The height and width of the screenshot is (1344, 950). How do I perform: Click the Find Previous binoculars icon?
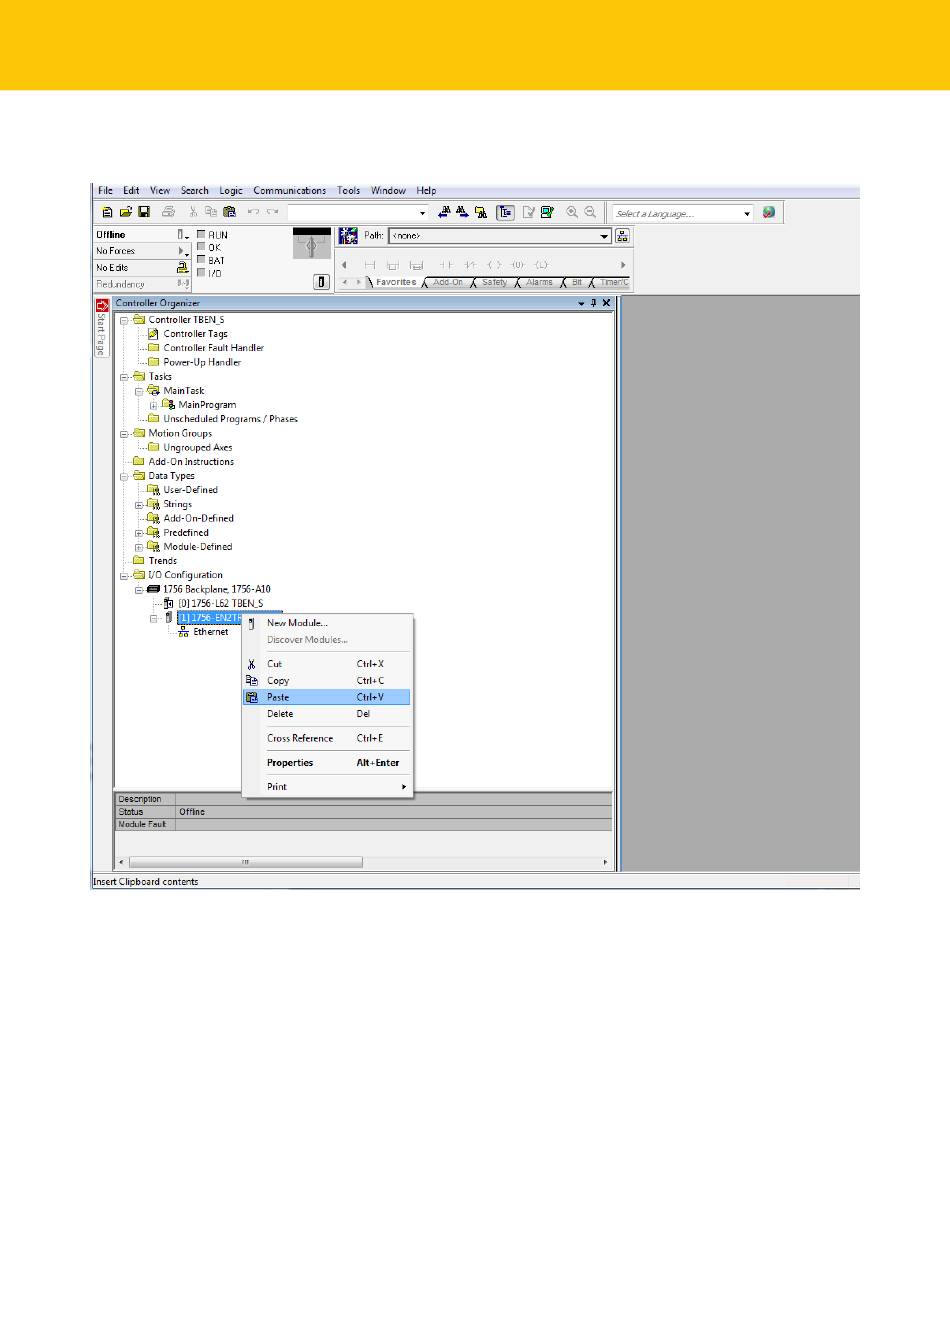444,212
